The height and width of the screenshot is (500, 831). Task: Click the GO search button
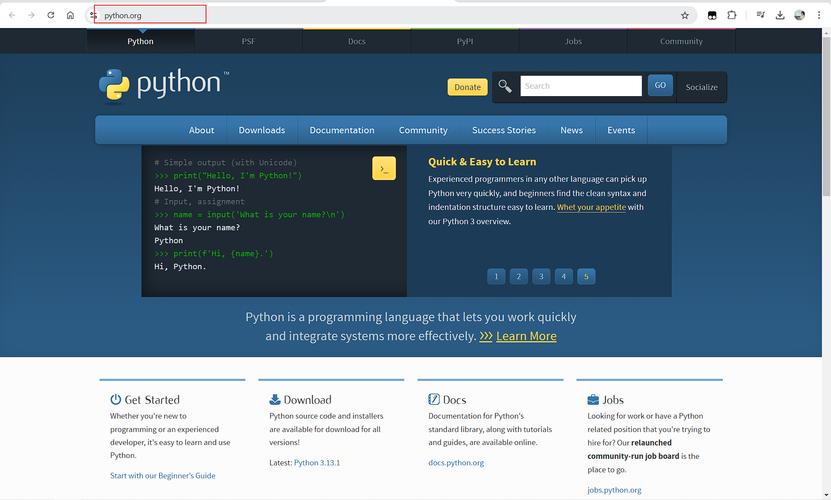660,85
